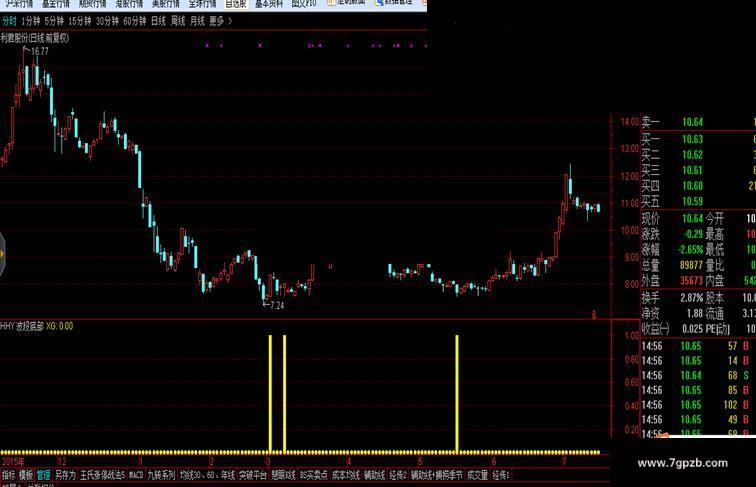The height and width of the screenshot is (487, 756).
Task: Select the BS买卖点 indicator tab
Action: (313, 475)
